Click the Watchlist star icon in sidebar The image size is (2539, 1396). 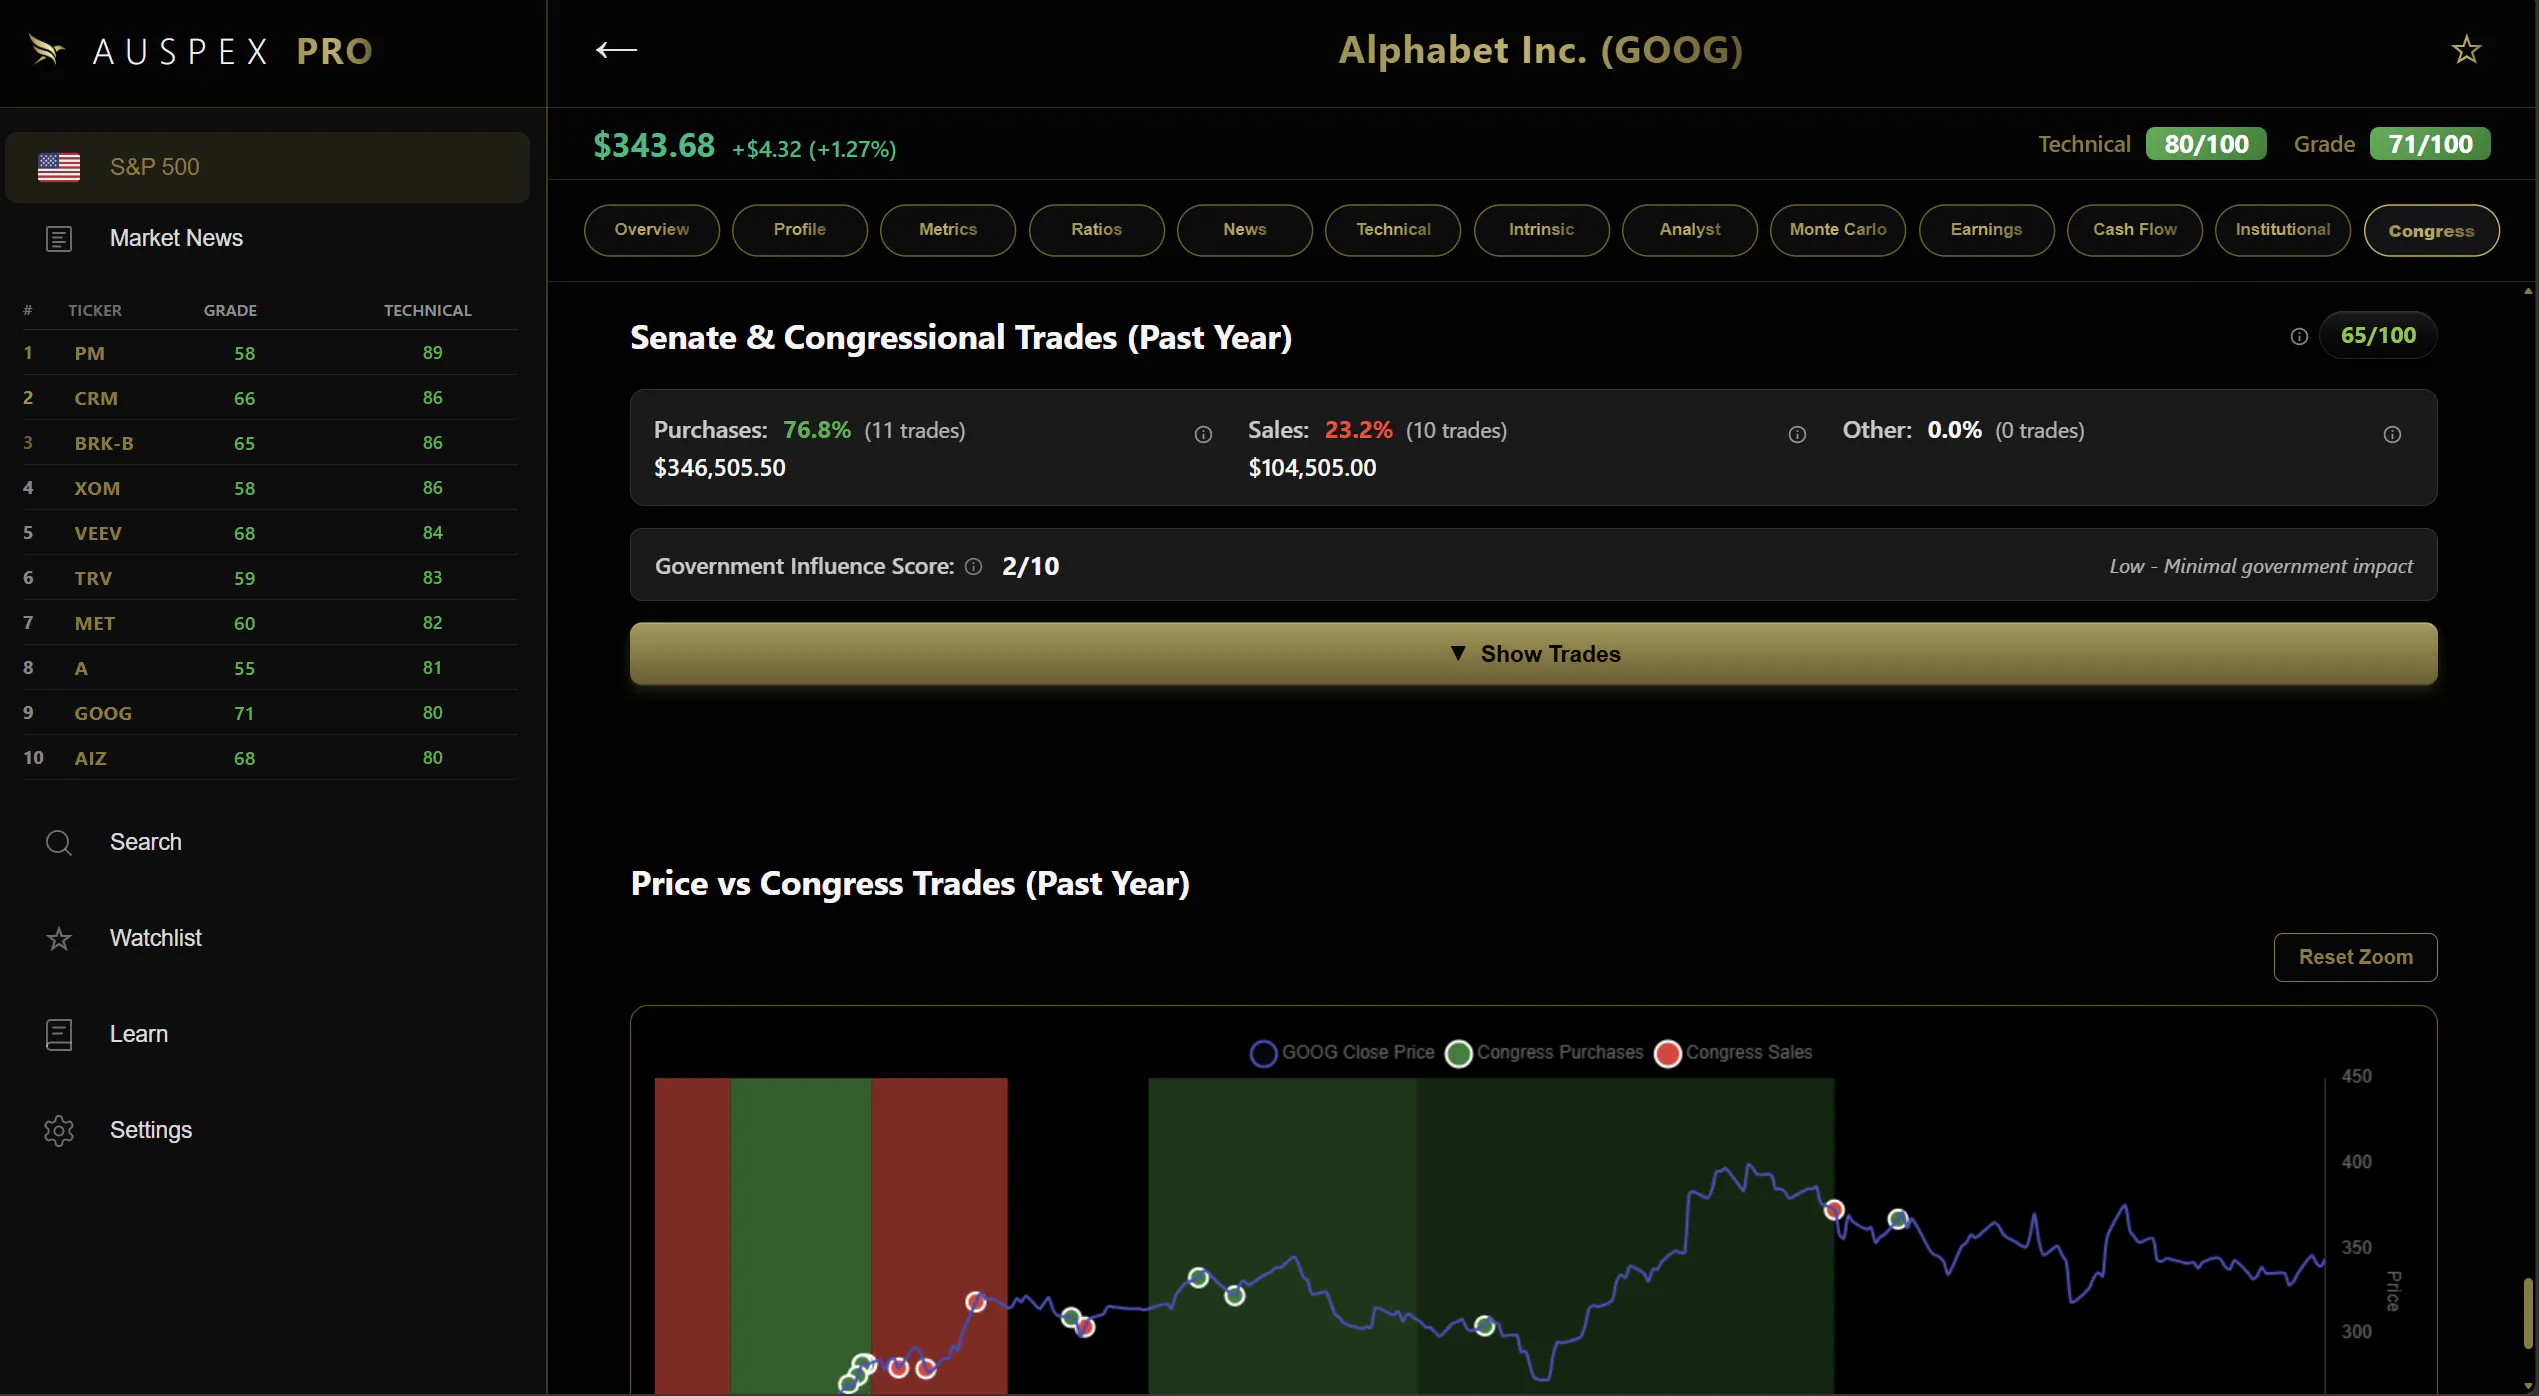point(59,939)
